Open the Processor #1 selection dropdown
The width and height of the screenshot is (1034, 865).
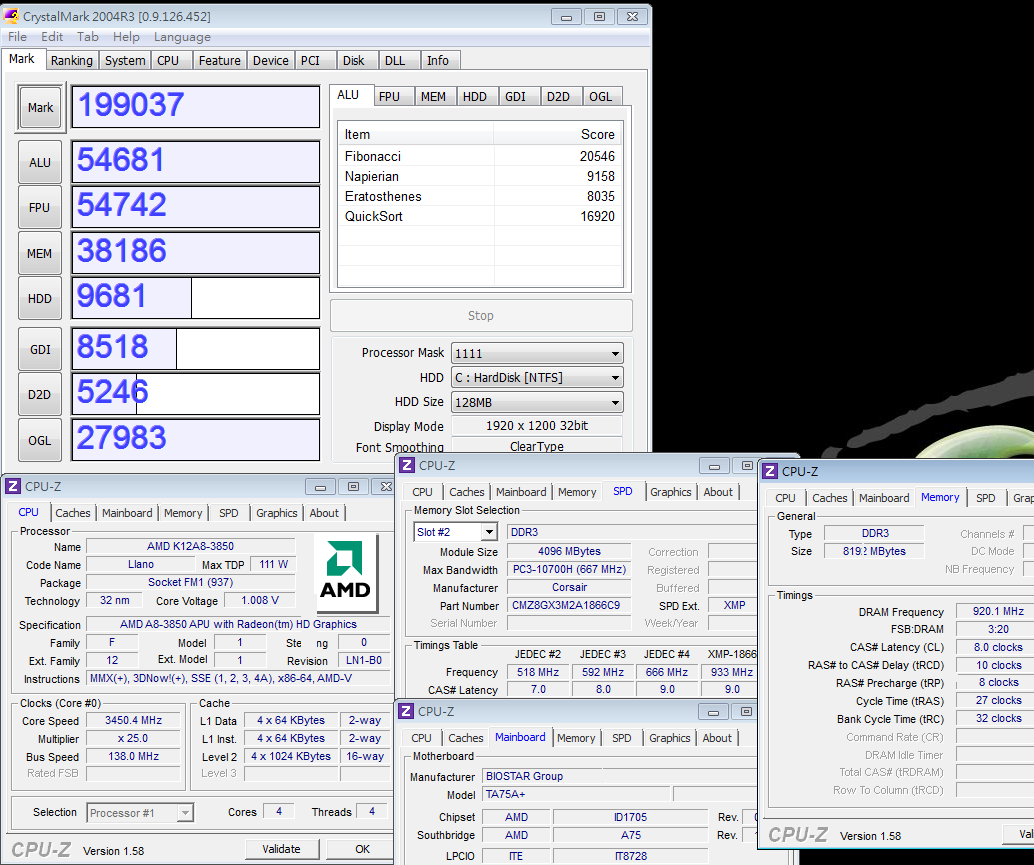click(x=140, y=813)
